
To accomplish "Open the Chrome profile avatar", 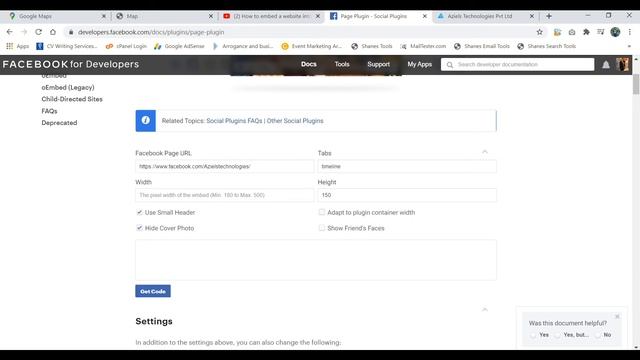I will [x=615, y=32].
